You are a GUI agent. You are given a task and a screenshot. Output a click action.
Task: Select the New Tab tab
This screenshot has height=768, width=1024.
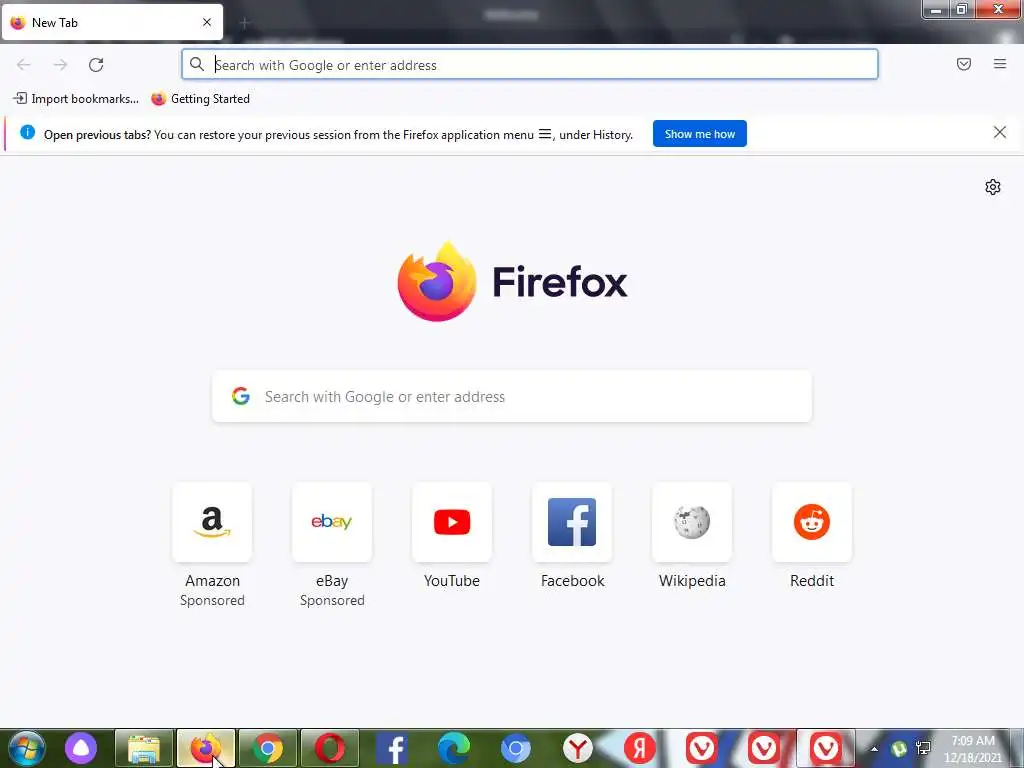coord(112,23)
